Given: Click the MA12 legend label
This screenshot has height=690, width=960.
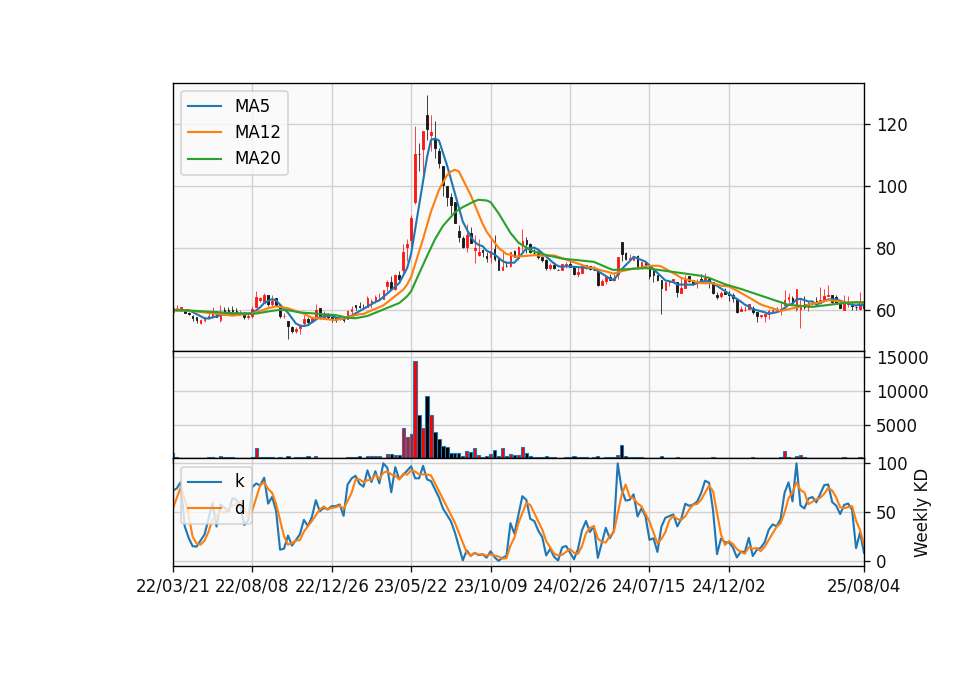Looking at the screenshot, I should point(257,132).
